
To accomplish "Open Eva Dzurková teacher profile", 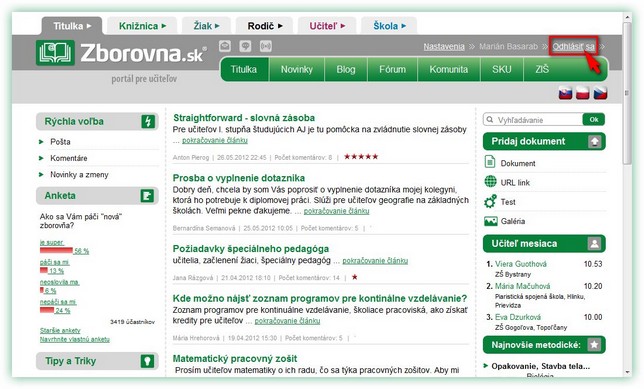I will click(518, 317).
